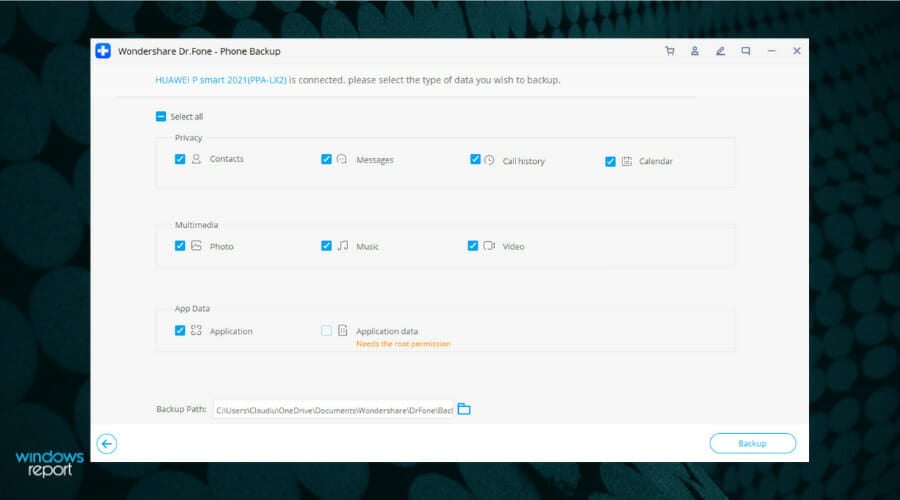Click the Contacts label
Viewport: 900px width, 500px height.
[226, 159]
